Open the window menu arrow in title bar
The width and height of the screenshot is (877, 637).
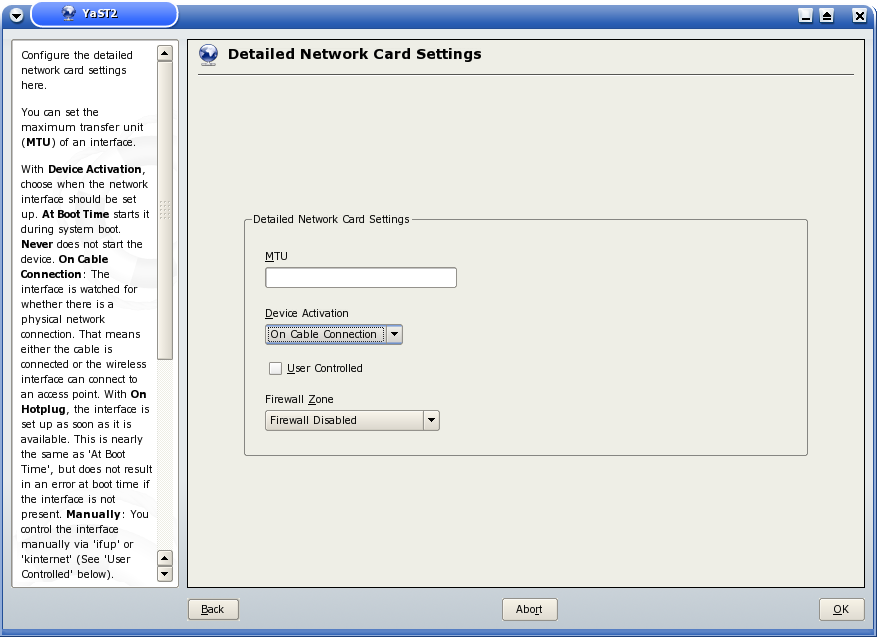click(x=16, y=15)
